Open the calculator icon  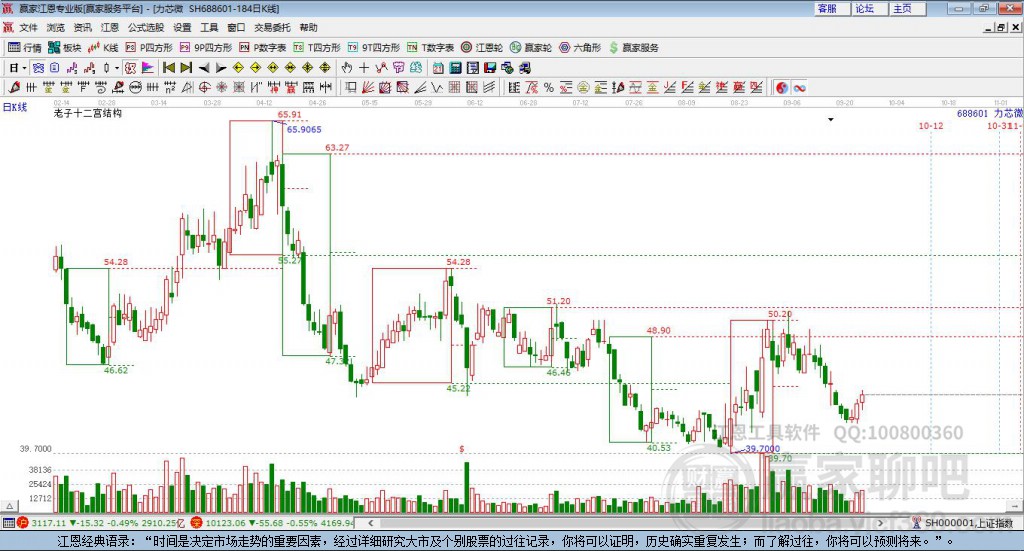(455, 68)
